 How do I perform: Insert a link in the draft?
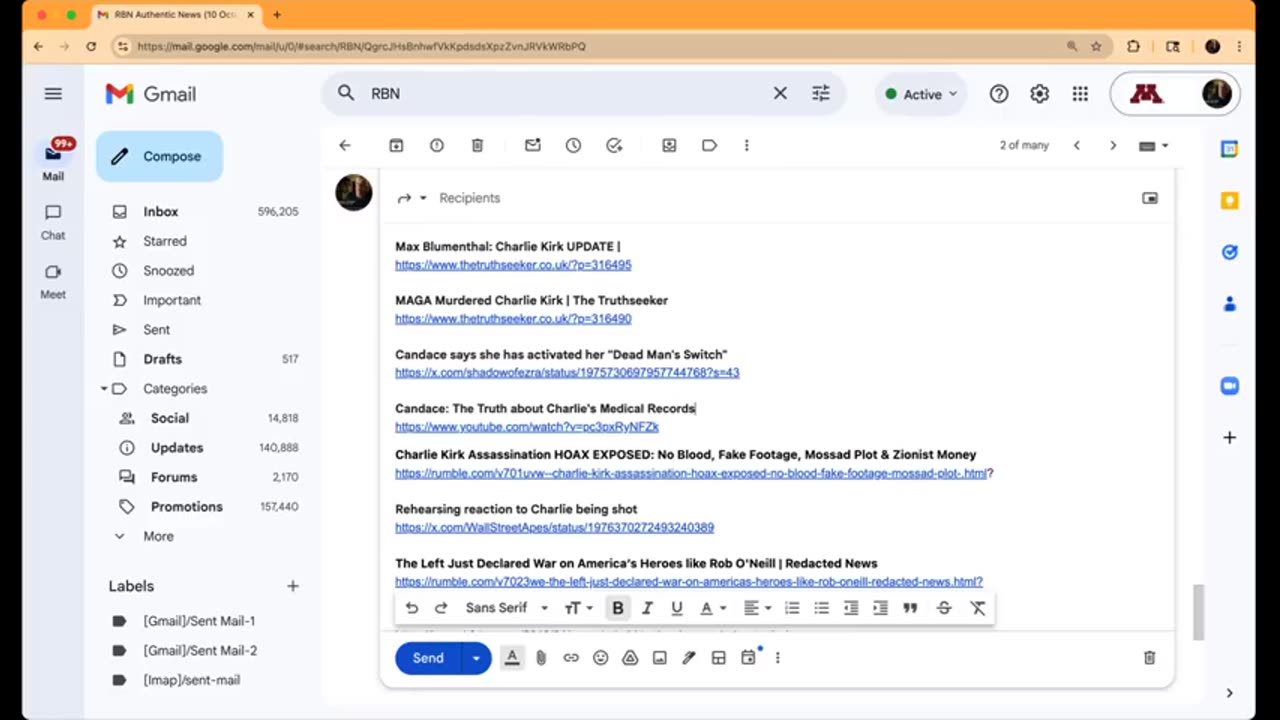coord(571,657)
